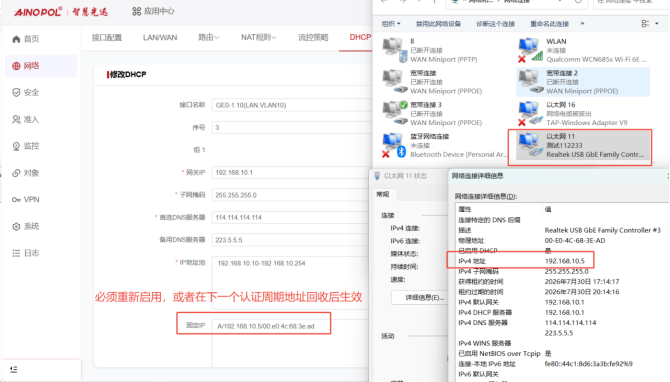This screenshot has width=670, height=382.
Task: Expand the 组织 toolbar dropdown
Action: (x=391, y=24)
